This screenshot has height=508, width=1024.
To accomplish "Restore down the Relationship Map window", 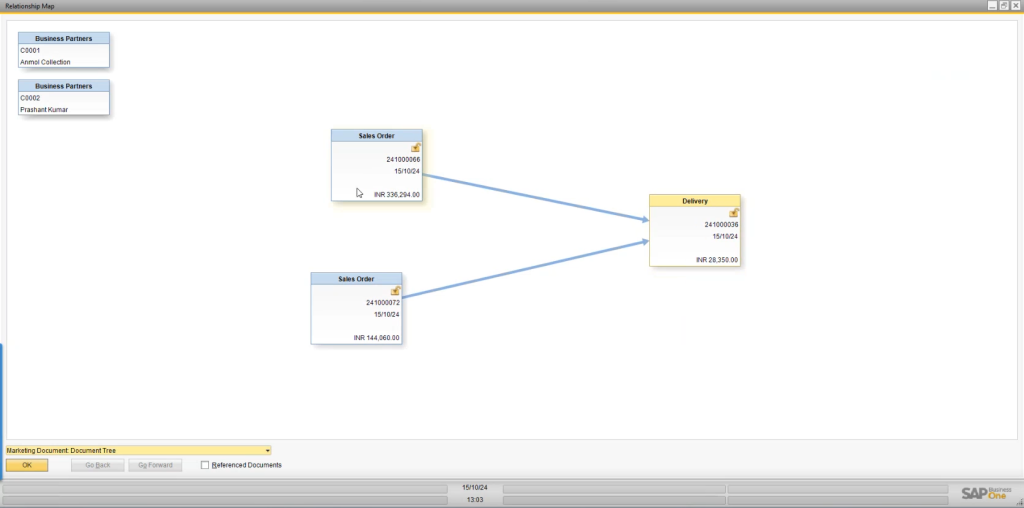I will 1004,6.
